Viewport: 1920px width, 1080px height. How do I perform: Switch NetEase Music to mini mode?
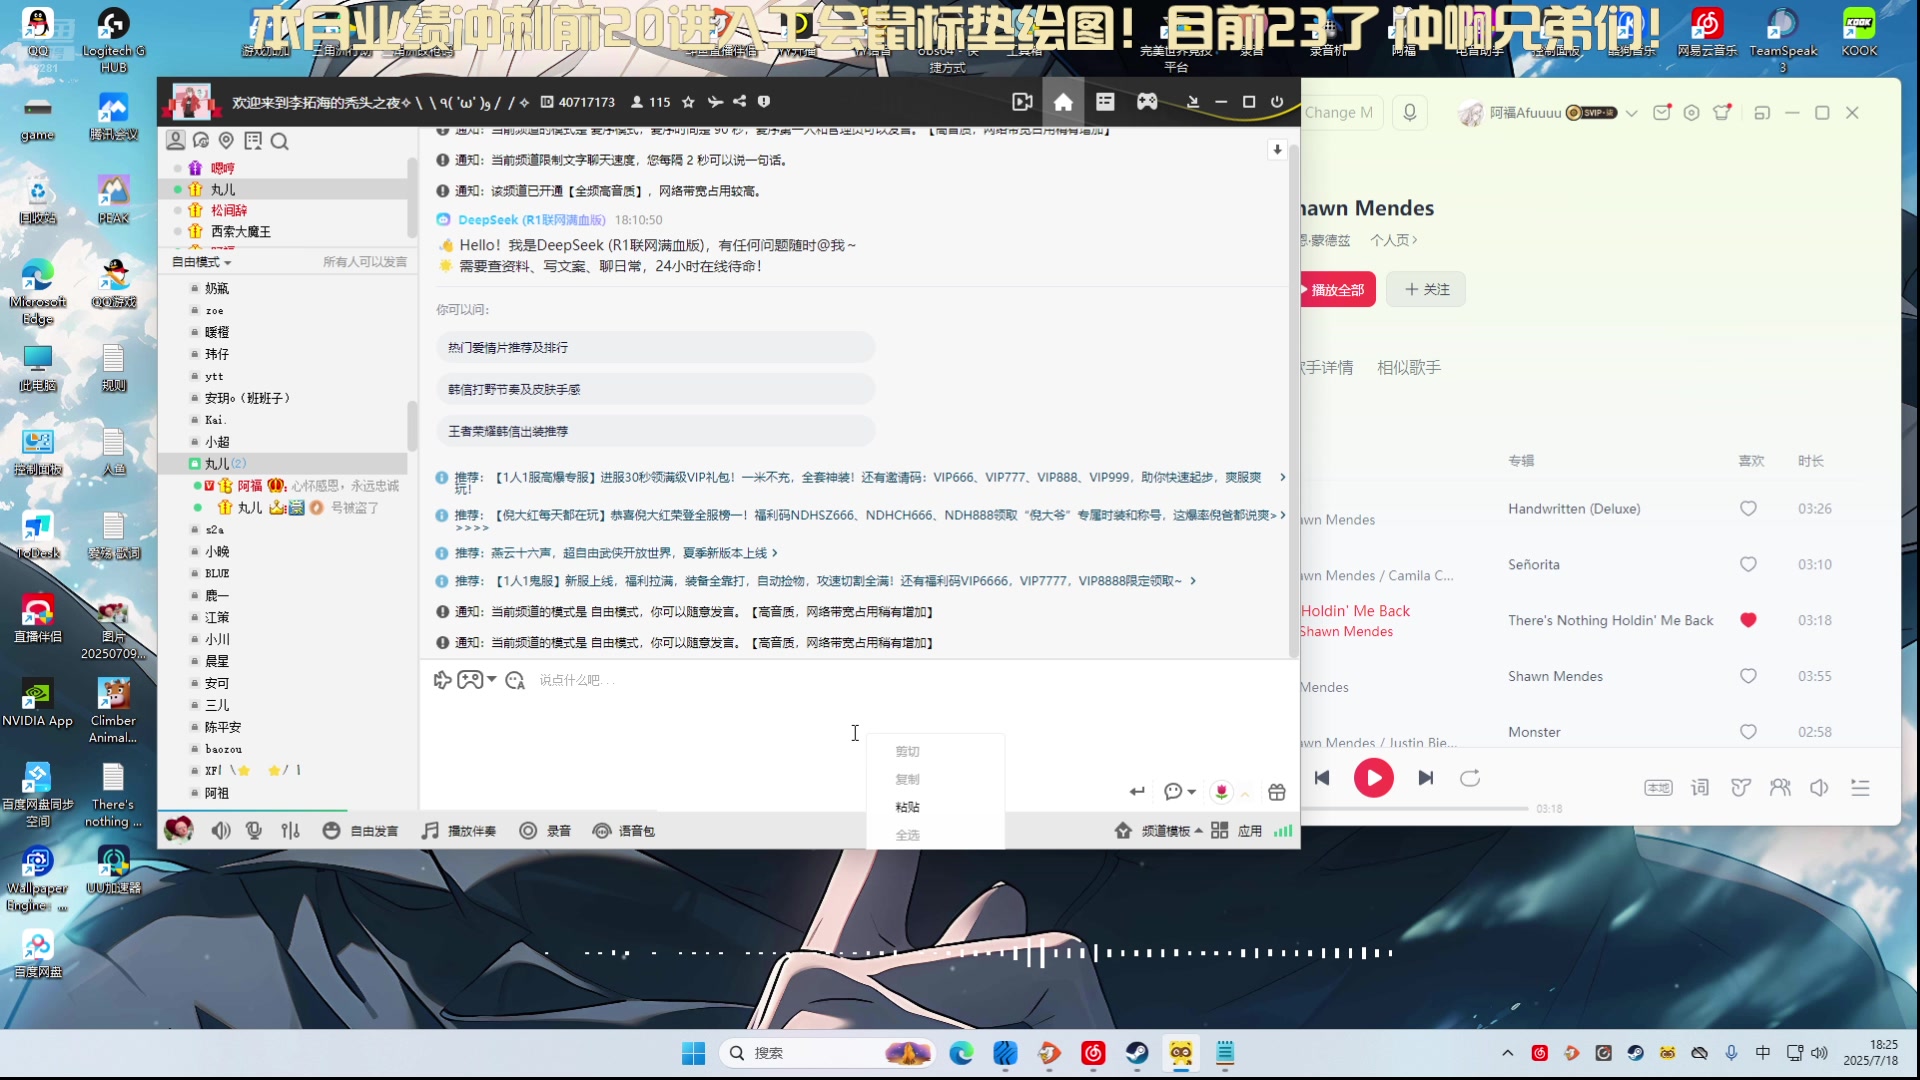[x=1762, y=113]
